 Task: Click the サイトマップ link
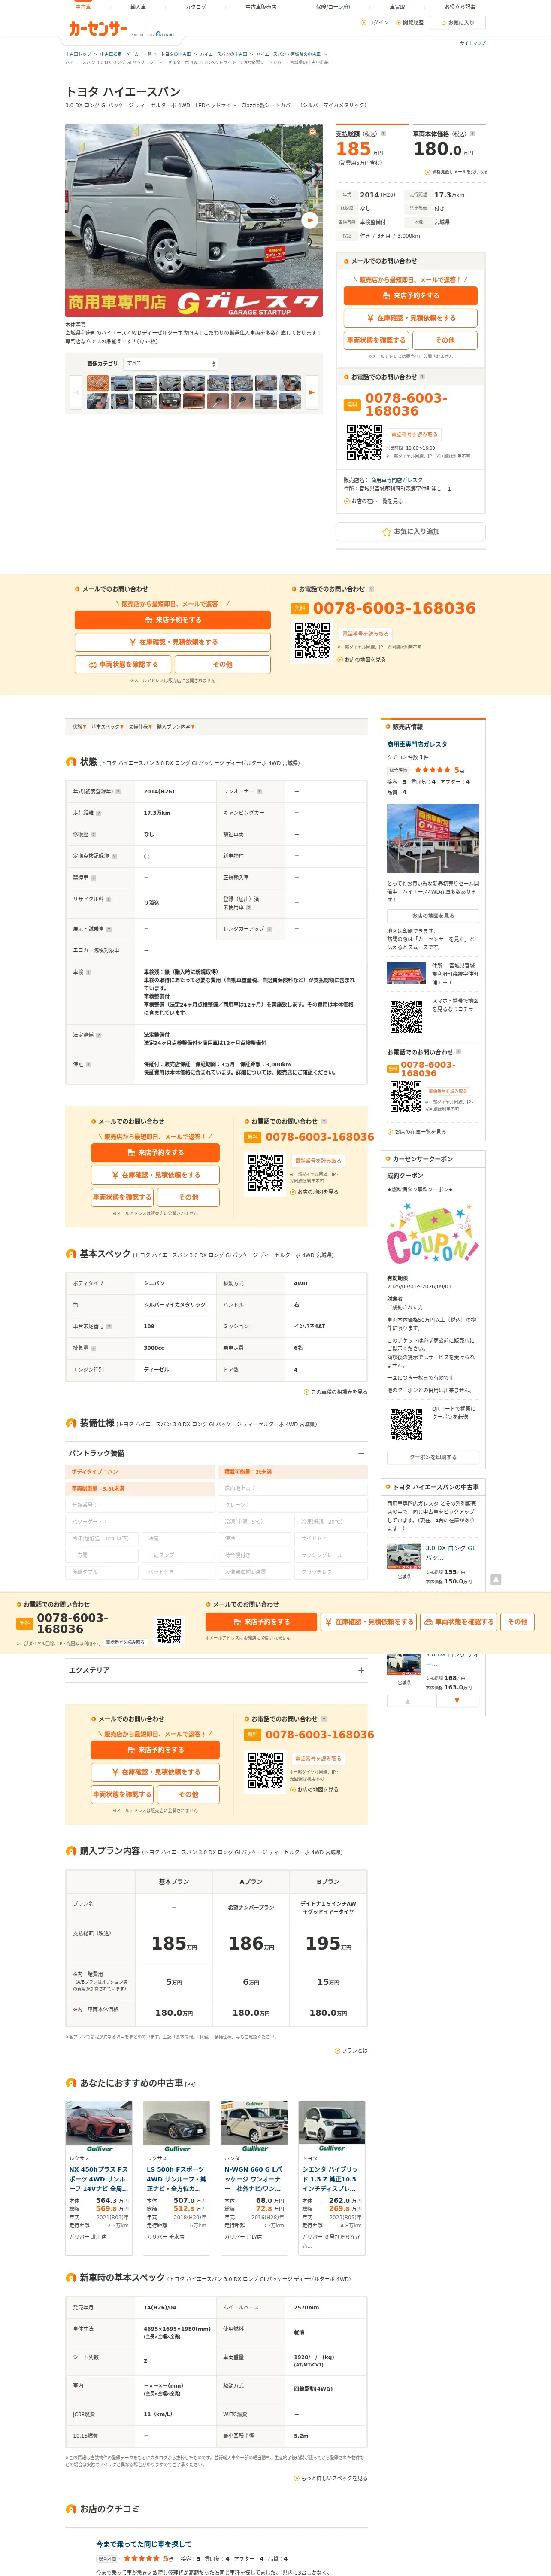tap(473, 43)
